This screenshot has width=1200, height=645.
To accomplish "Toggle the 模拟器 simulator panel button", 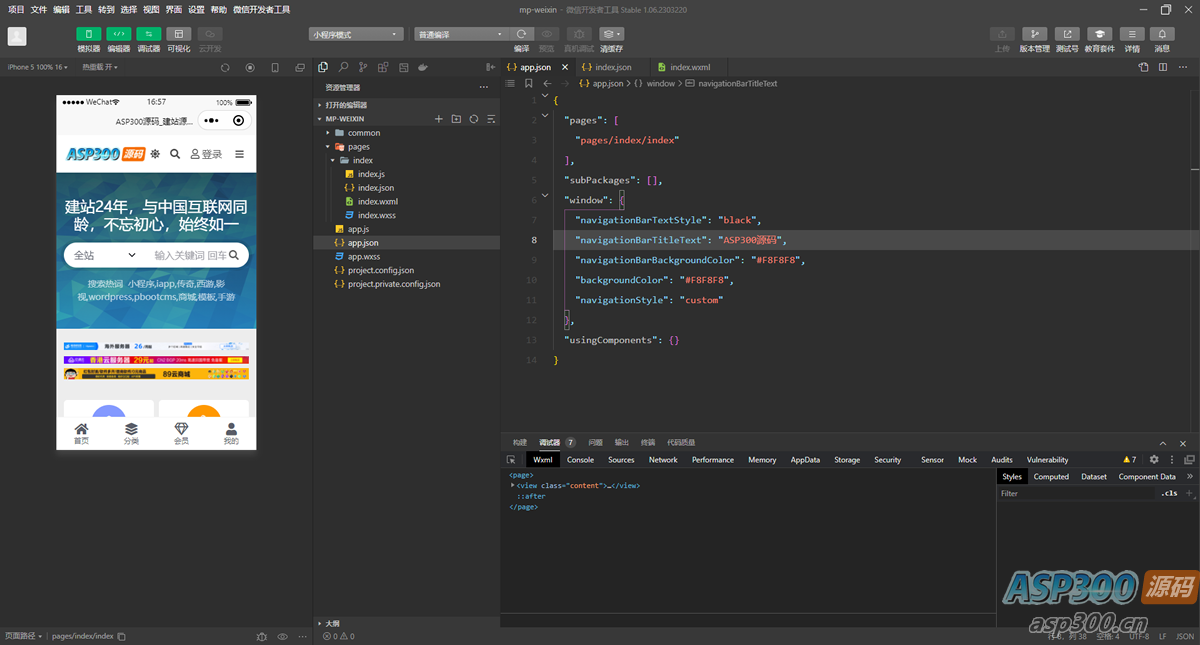I will coord(89,34).
